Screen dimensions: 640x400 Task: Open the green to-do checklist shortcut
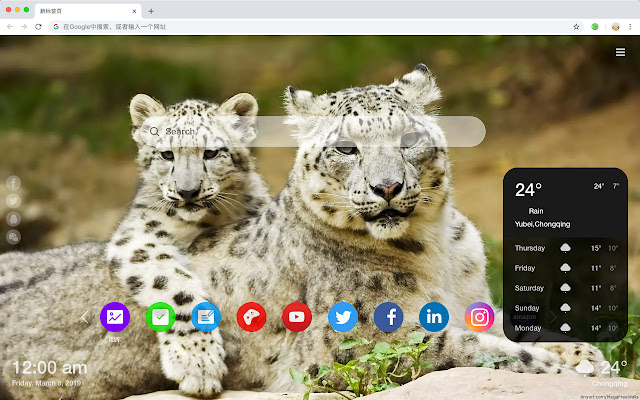pyautogui.click(x=160, y=317)
